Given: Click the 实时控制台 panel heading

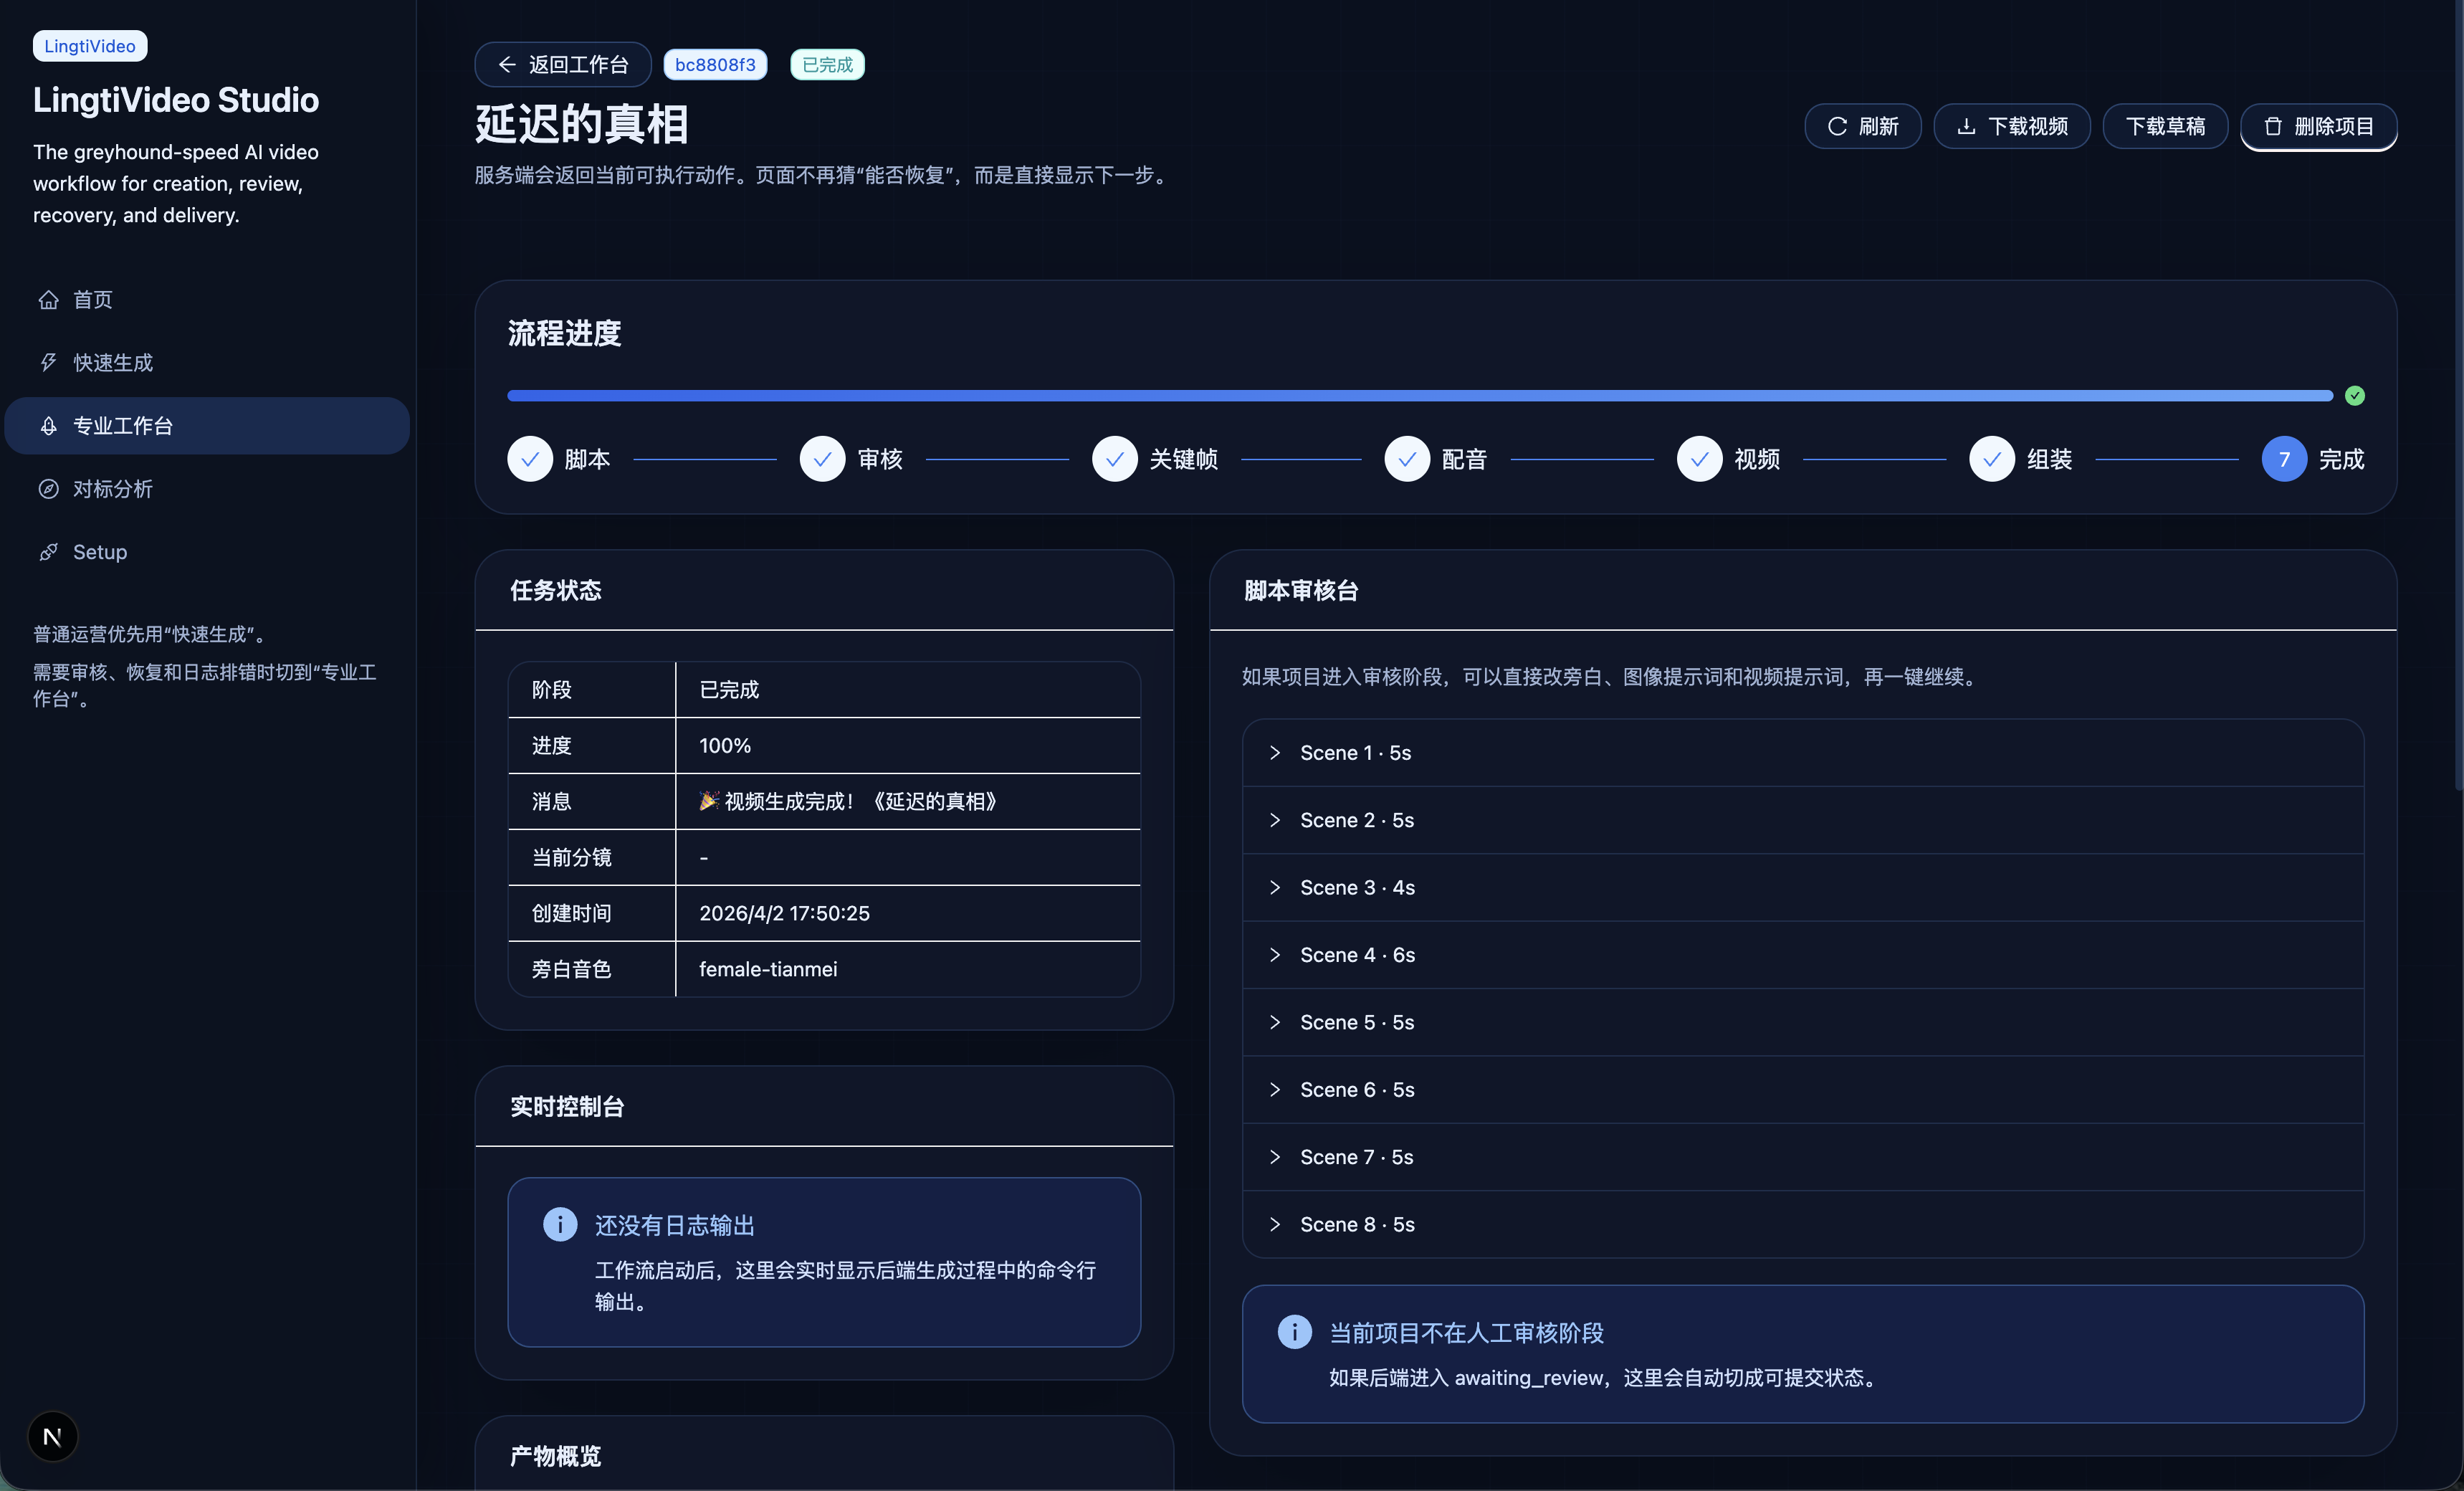Looking at the screenshot, I should (567, 1107).
